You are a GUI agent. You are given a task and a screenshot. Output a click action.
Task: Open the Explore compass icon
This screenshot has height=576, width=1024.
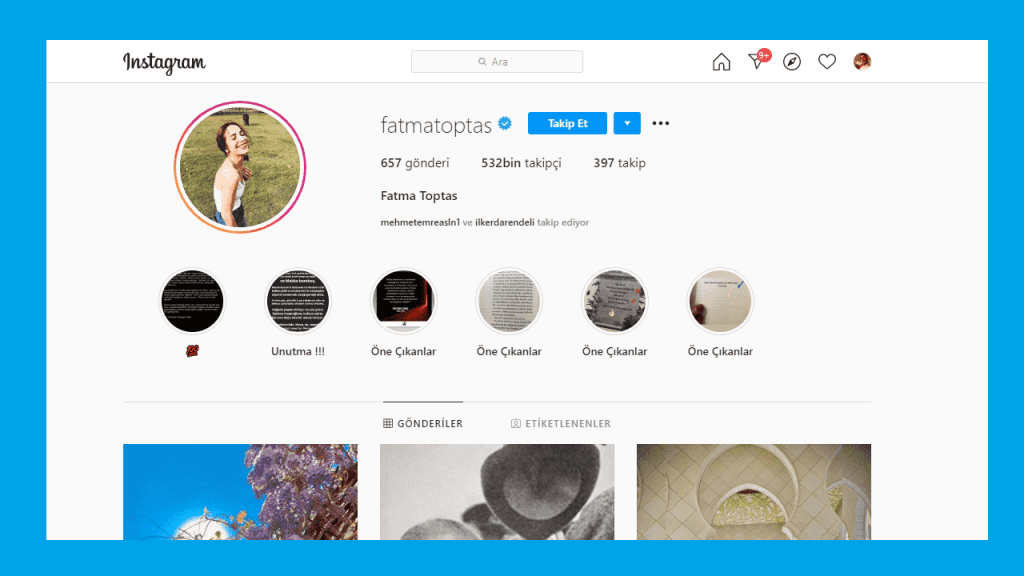[792, 62]
